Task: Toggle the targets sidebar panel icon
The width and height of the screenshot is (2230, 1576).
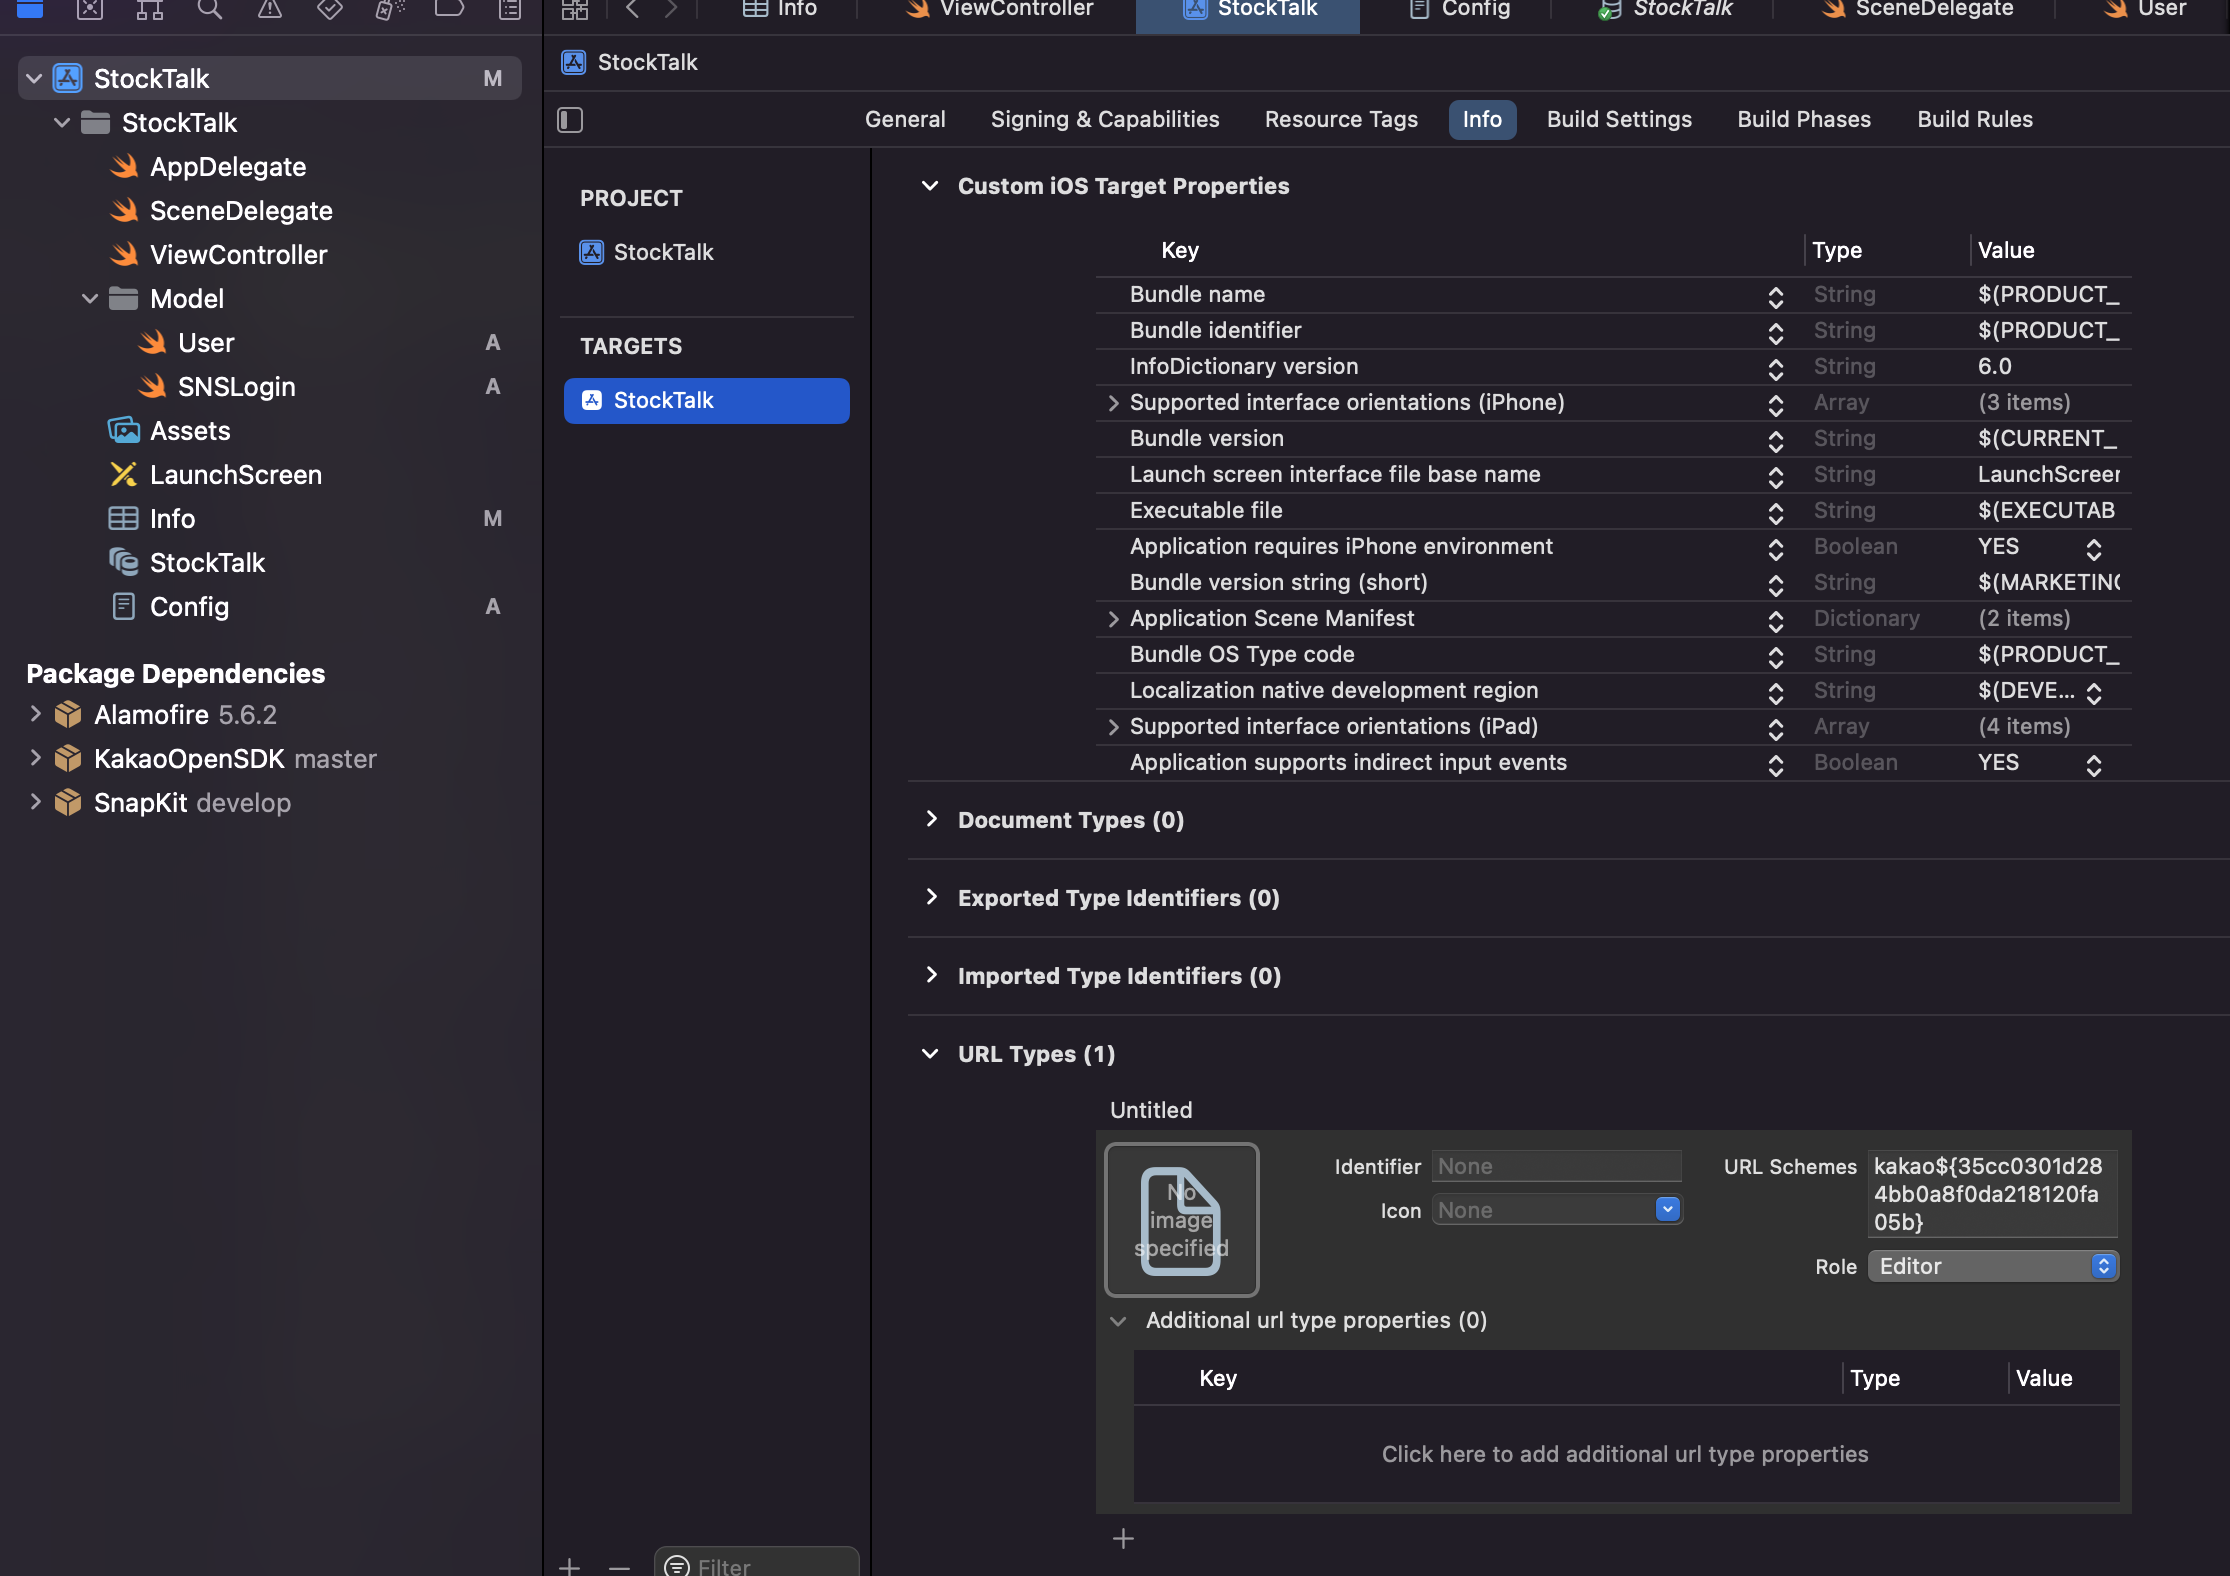Action: pos(570,120)
